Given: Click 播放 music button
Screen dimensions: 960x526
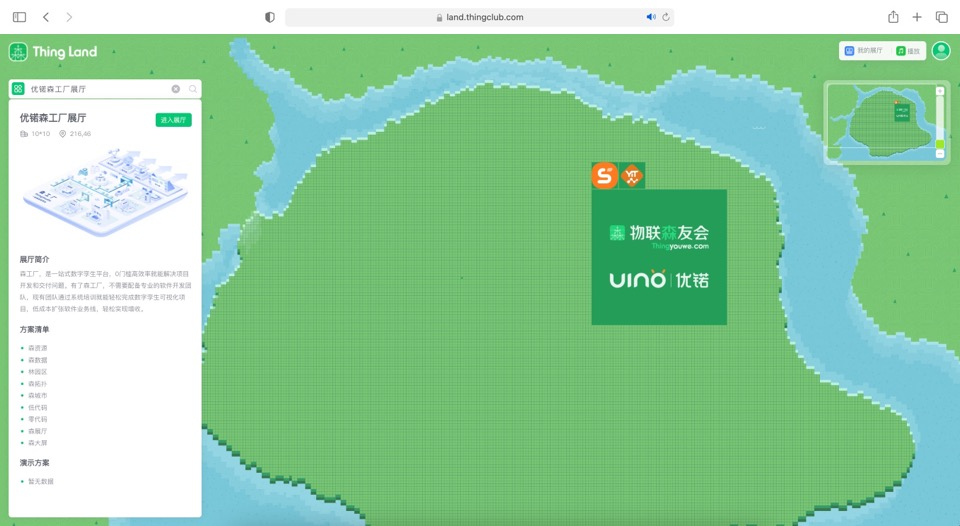Looking at the screenshot, I should coord(908,51).
